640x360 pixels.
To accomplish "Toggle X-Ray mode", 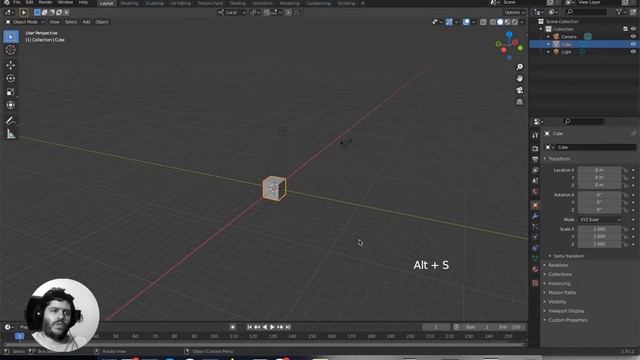I will 483,22.
